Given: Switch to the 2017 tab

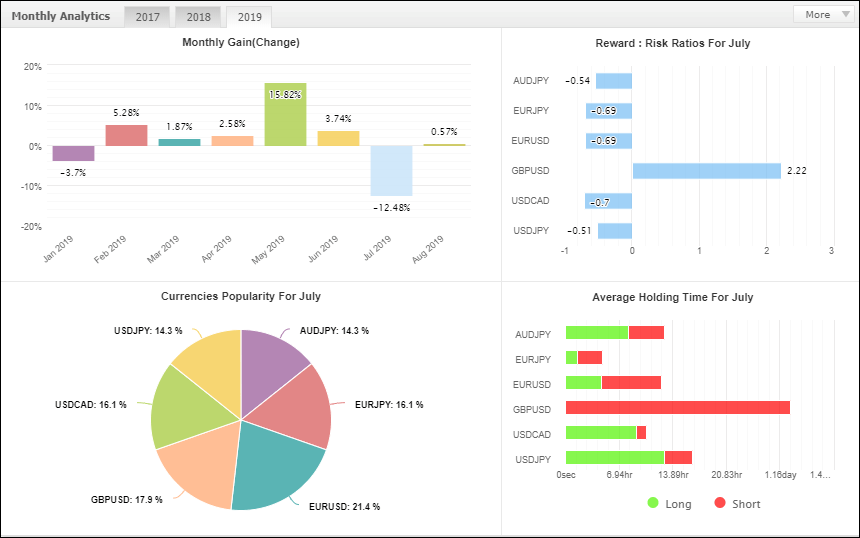Looking at the screenshot, I should click(x=148, y=17).
